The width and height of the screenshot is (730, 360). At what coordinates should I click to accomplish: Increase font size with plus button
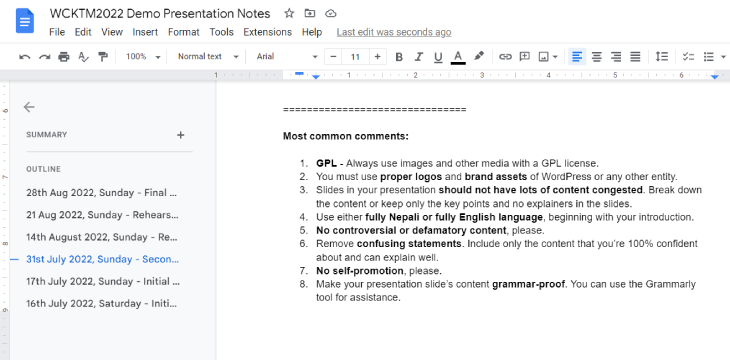(377, 57)
